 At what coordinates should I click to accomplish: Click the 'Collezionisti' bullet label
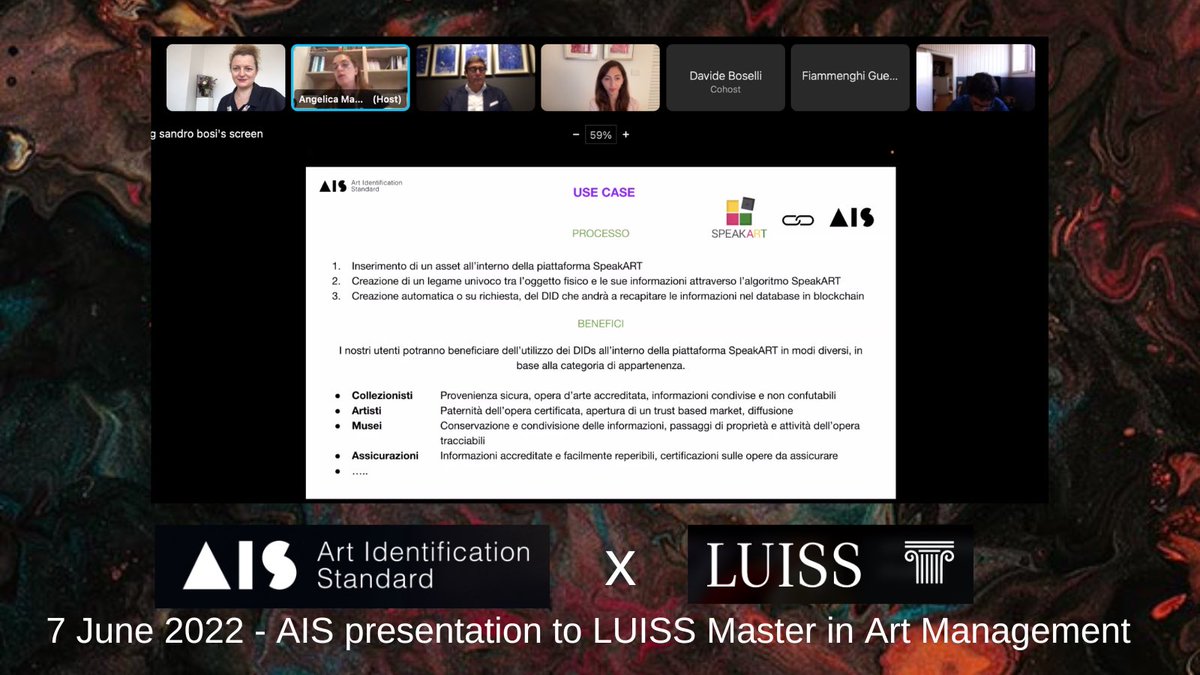pos(382,396)
